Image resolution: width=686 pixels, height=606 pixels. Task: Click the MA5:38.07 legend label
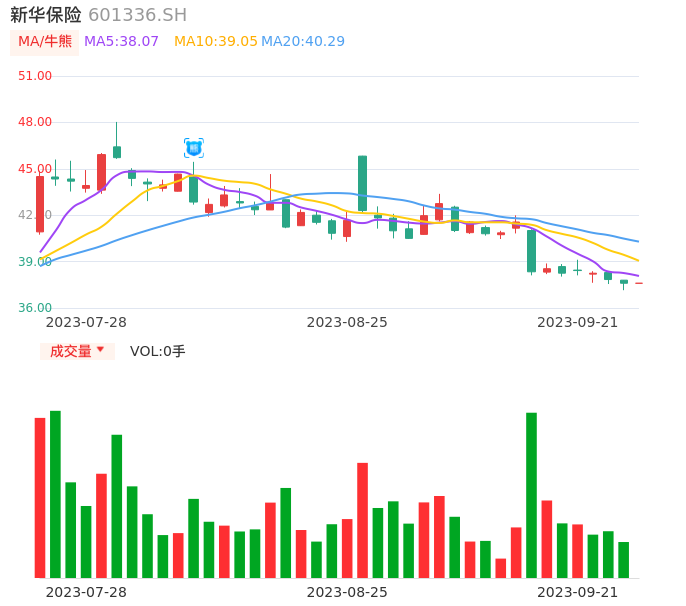[121, 42]
